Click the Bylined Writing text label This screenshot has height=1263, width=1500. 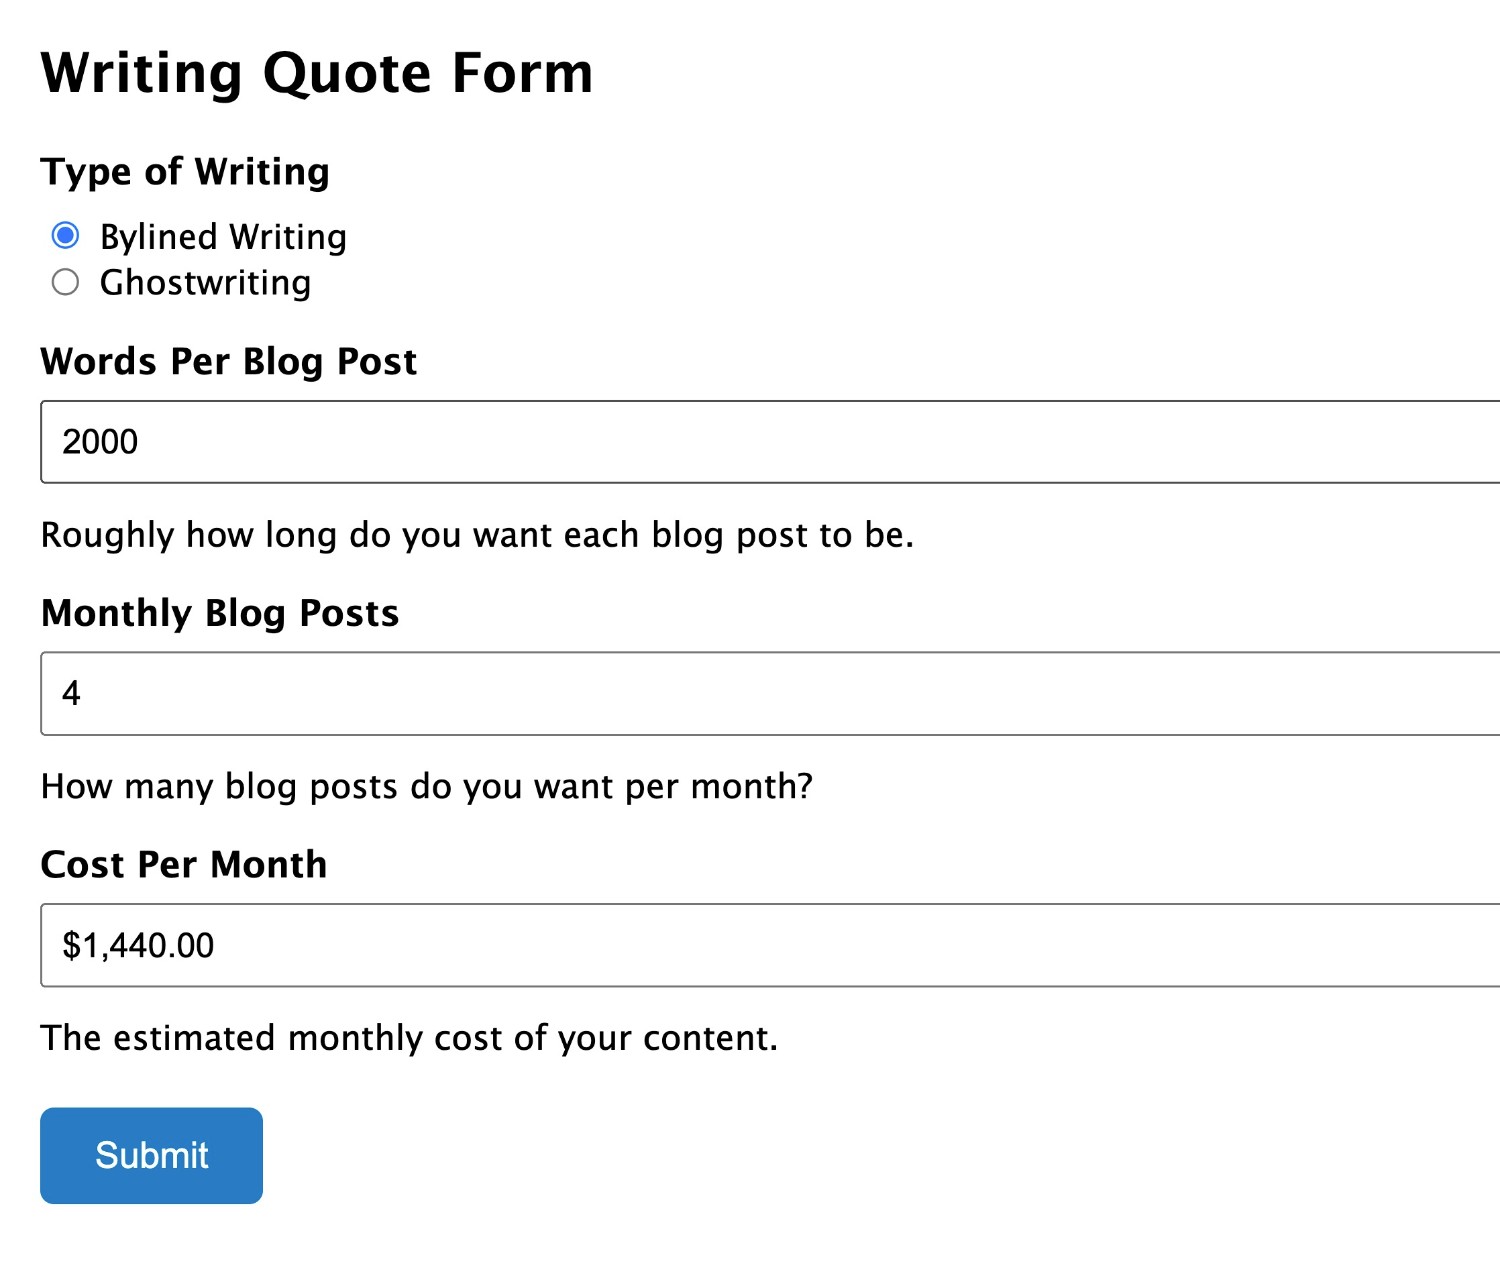point(222,236)
